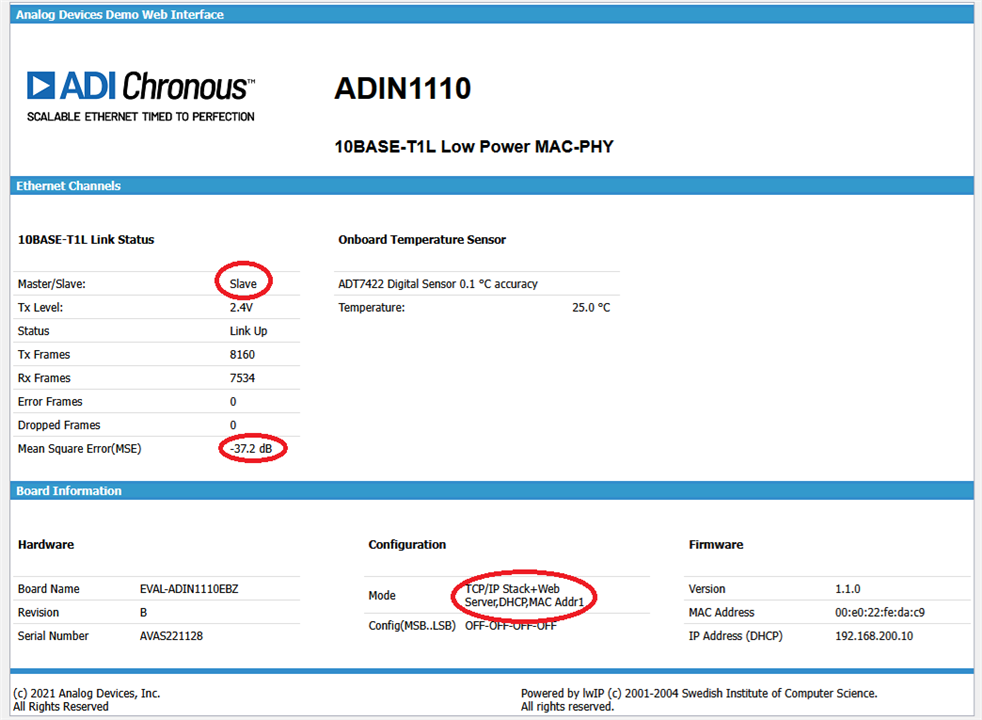Screen dimensions: 982x720
Task: Click the Mode value 'TCP/IP Stack+Web Server'
Action: (524, 595)
